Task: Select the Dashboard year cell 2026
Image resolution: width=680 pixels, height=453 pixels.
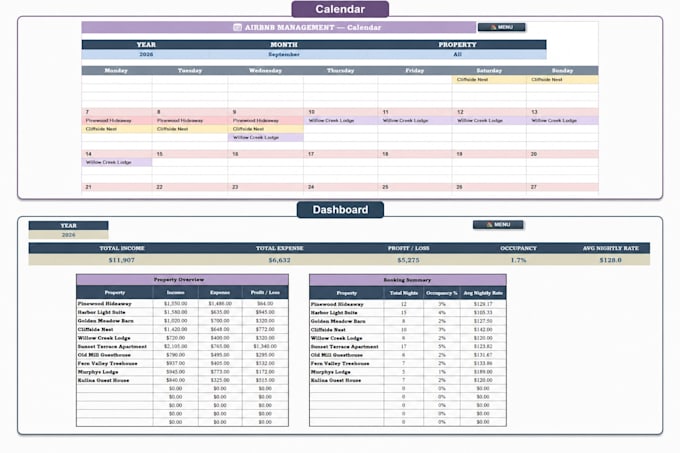Action: coord(69,235)
